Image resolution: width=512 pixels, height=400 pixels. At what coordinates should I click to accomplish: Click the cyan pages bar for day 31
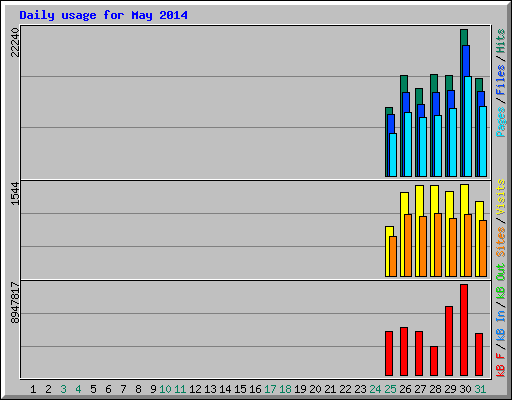pos(483,141)
